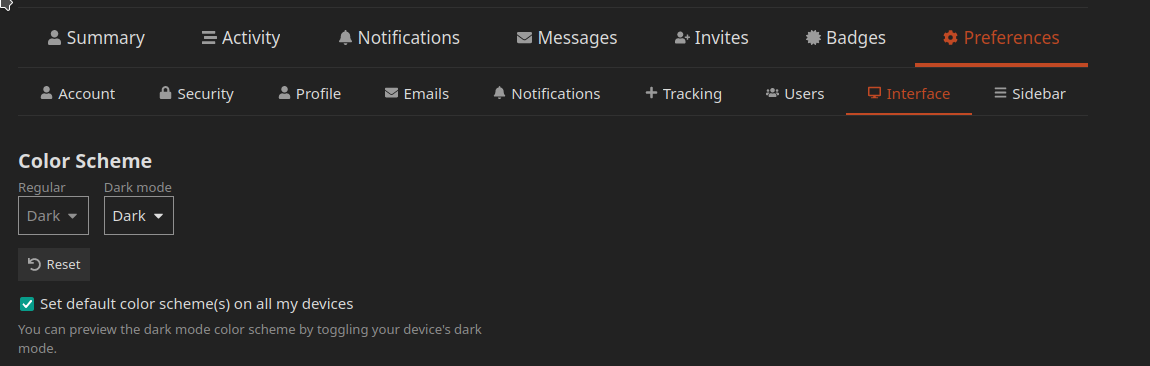Click the list icon beside Activity
Viewport: 1150px width, 366px height.
point(209,37)
